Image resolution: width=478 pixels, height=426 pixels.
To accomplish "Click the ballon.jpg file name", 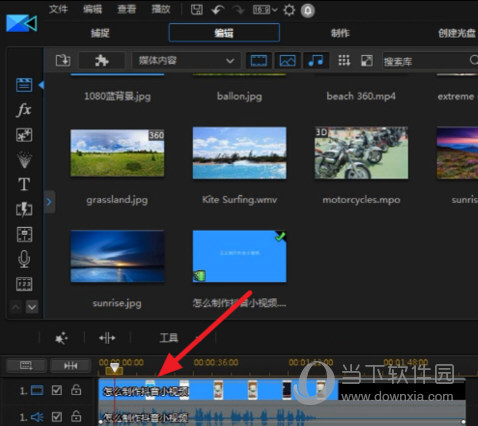I will [x=240, y=96].
